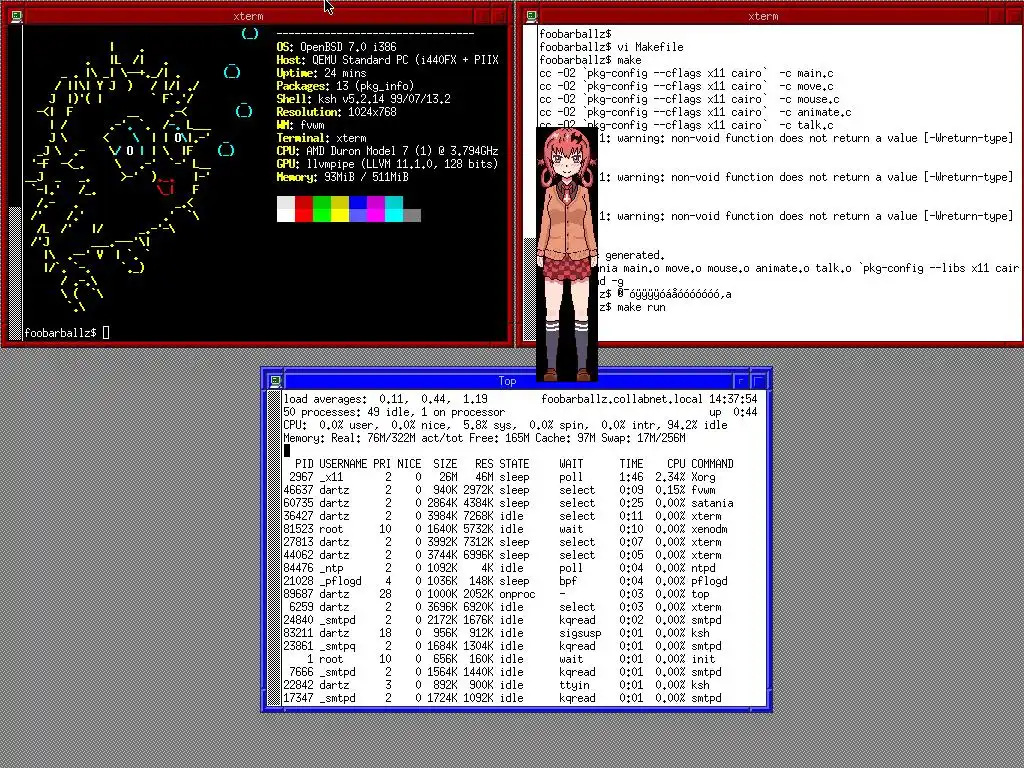Screen dimensions: 1024x768
Task: Click the fvwm process row in Top
Action: 509,490
